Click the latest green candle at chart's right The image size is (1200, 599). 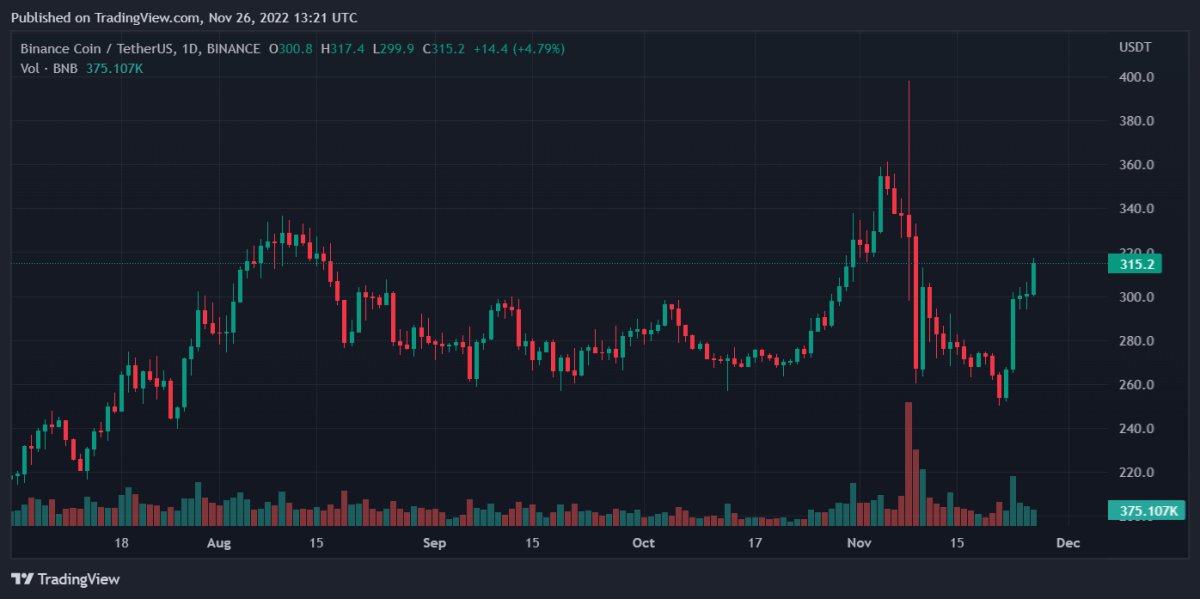[1033, 278]
